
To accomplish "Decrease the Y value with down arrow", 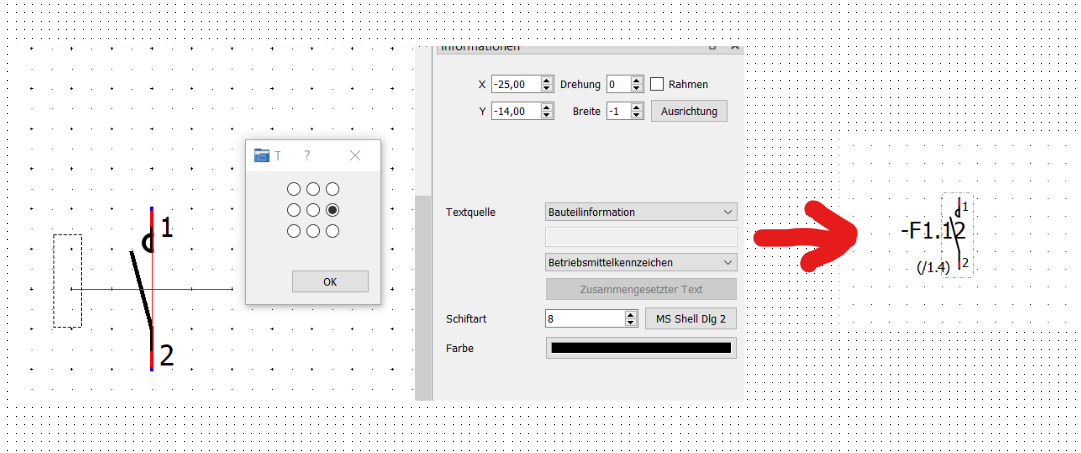I will click(x=547, y=115).
